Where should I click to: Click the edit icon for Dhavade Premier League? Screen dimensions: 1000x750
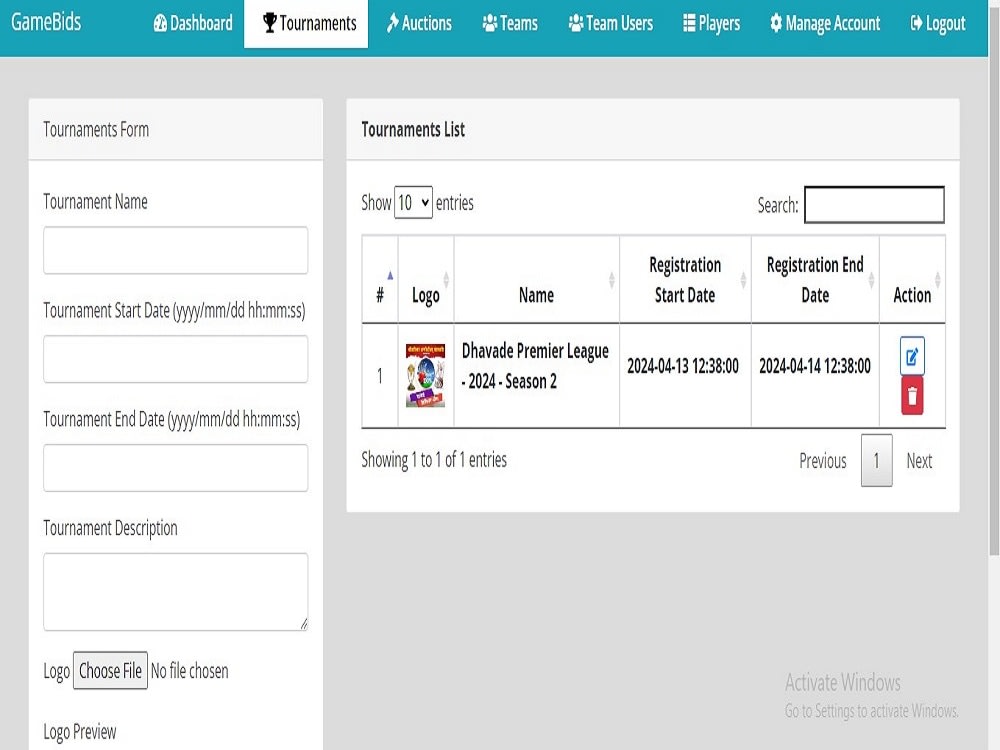pos(912,356)
